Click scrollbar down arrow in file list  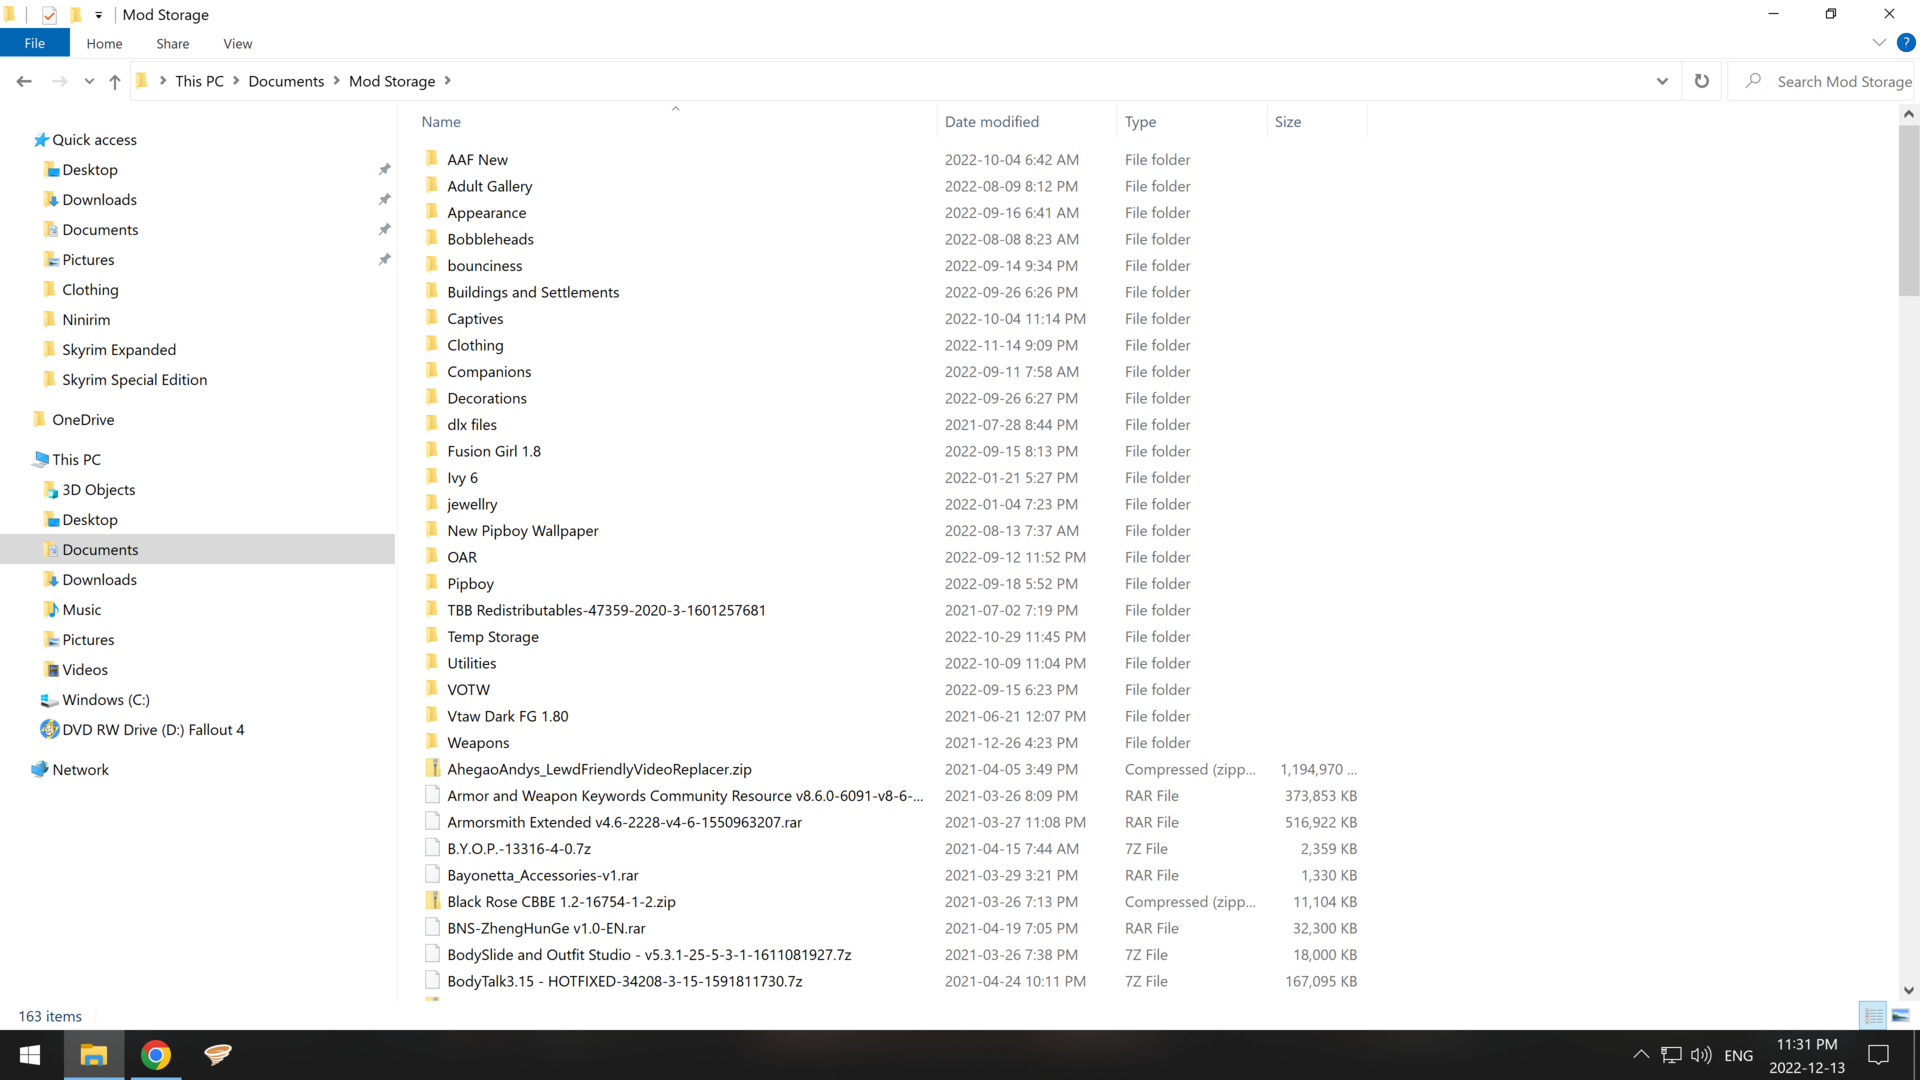[x=1908, y=991]
